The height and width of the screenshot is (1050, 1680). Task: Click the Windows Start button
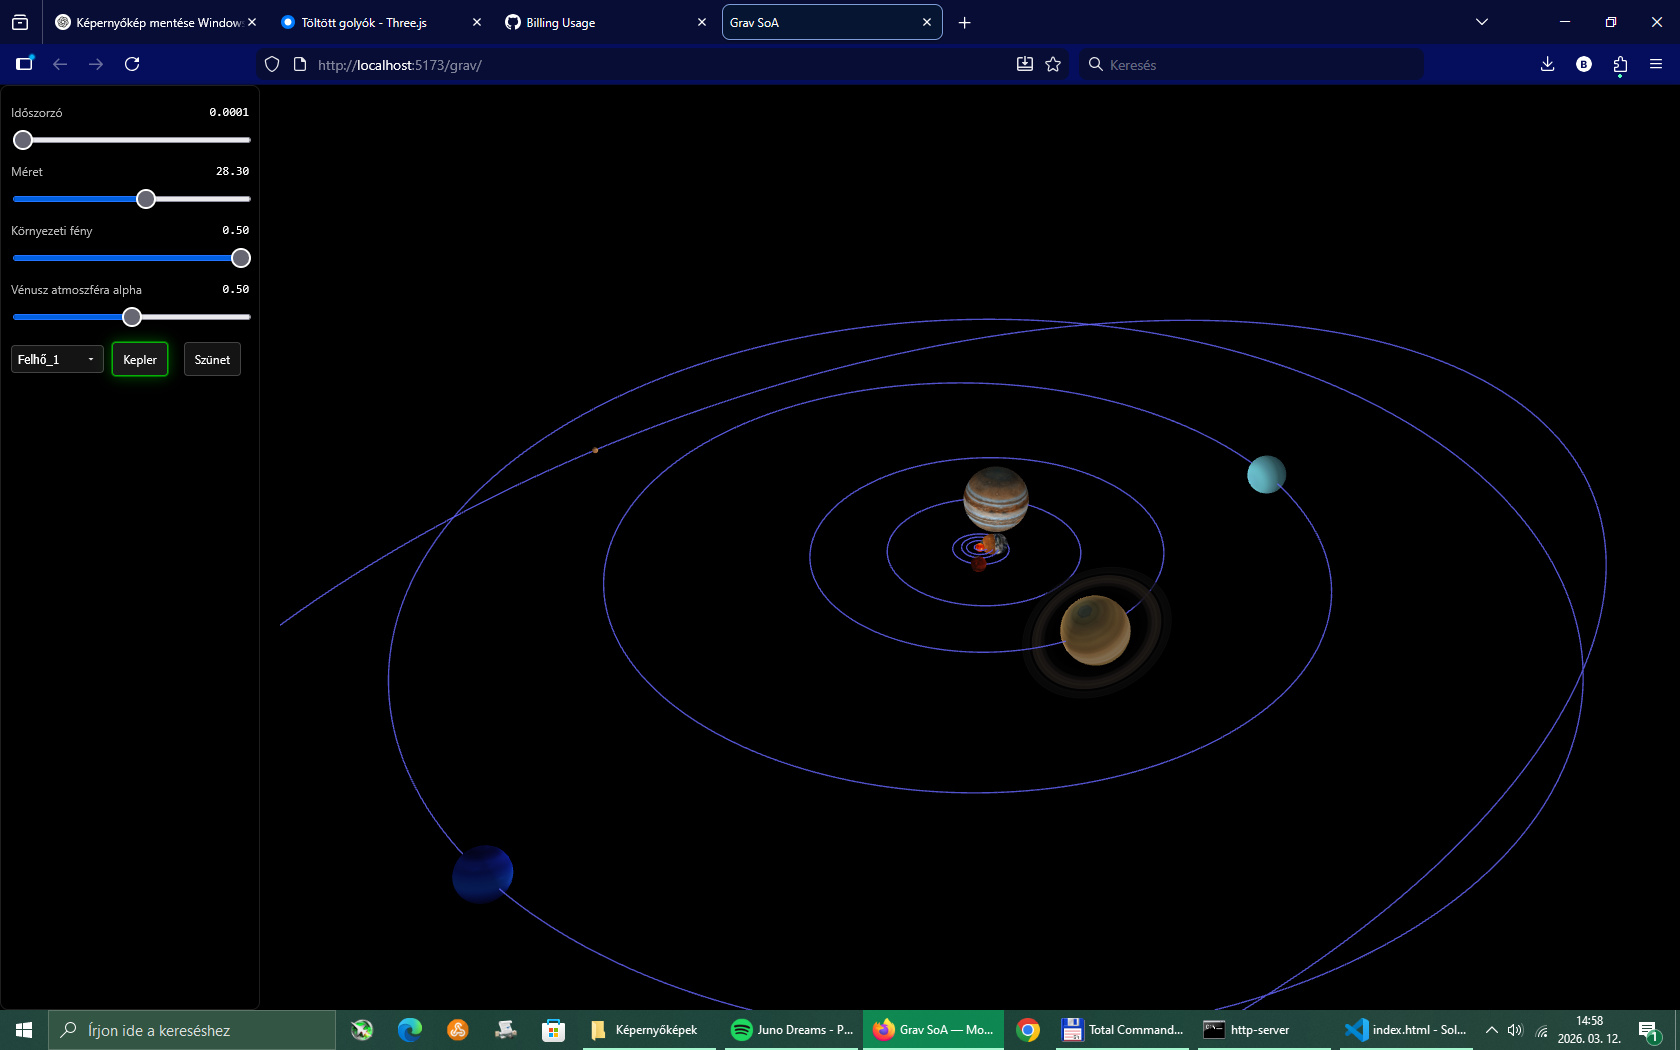24,1030
